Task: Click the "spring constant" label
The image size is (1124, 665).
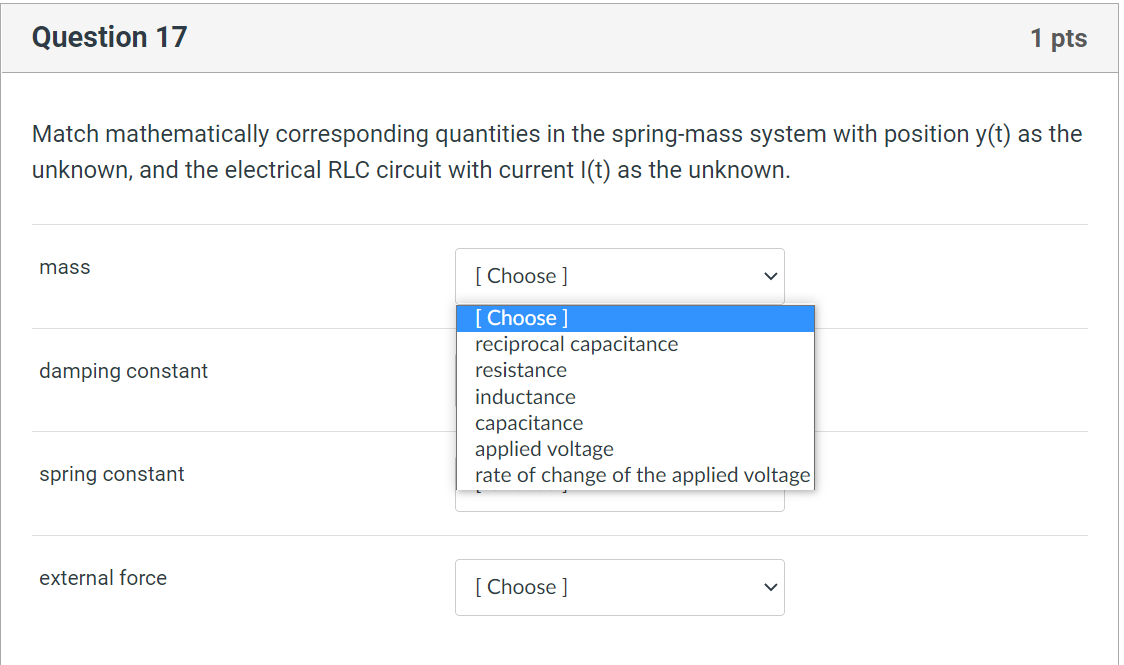Action: [111, 474]
